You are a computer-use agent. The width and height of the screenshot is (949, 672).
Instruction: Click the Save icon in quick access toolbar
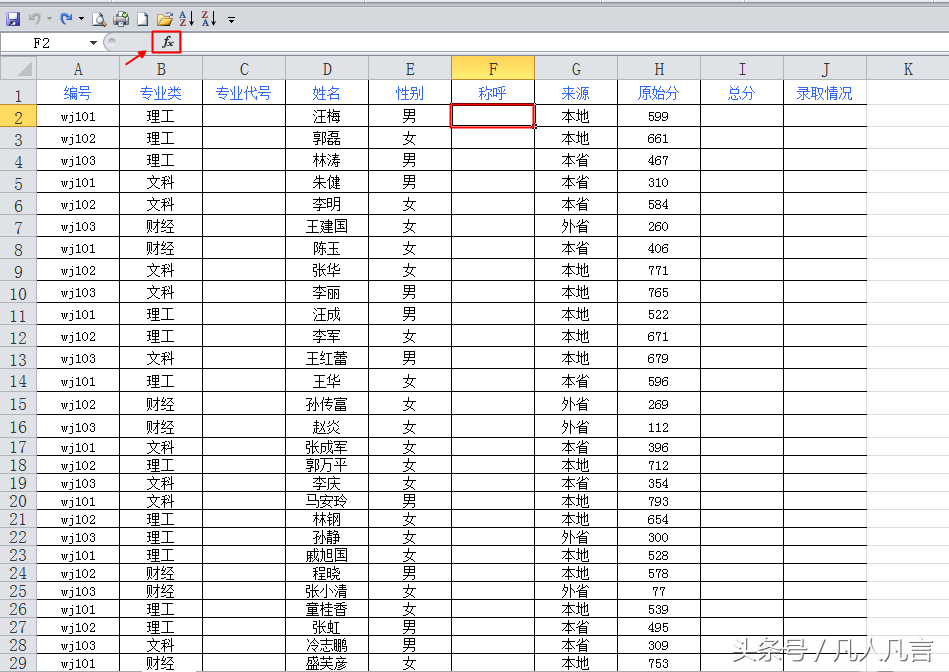pos(13,19)
